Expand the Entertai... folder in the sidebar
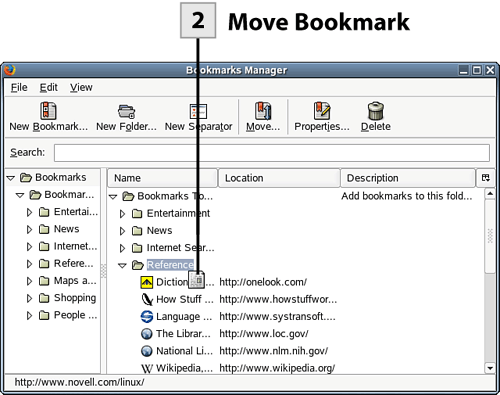The width and height of the screenshot is (500, 395). click(29, 212)
